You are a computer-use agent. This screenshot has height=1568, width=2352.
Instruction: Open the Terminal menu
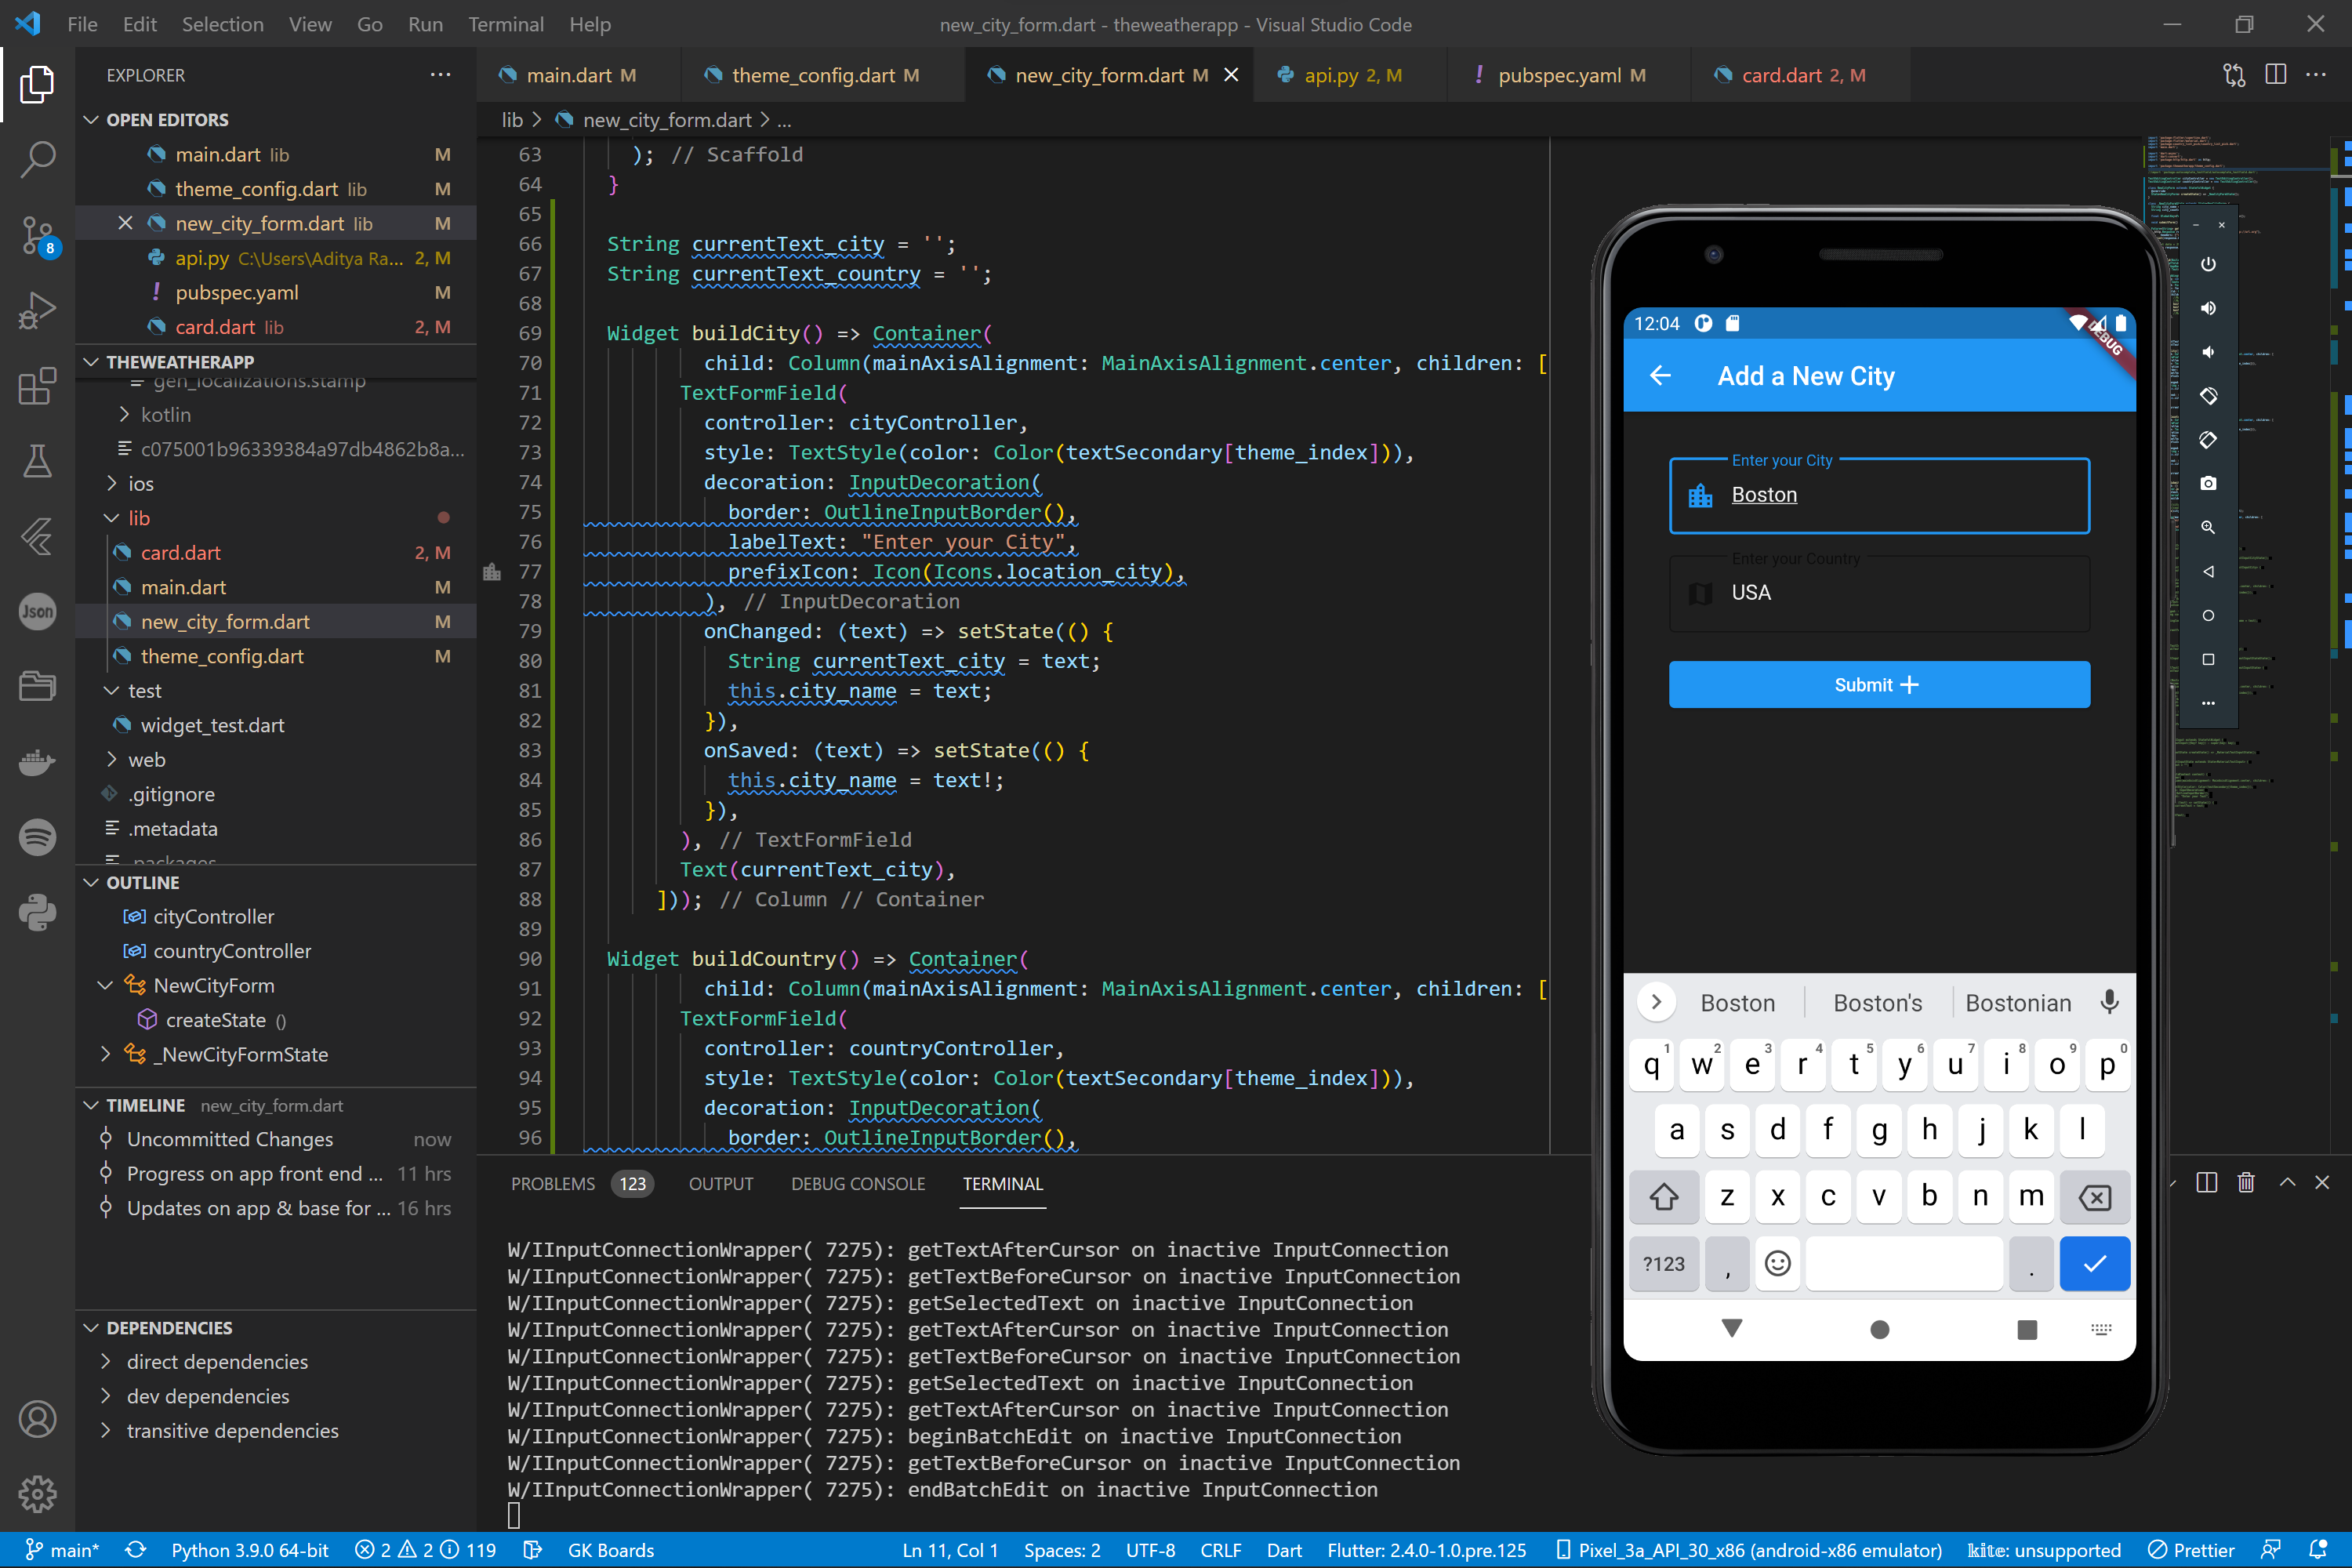coord(505,24)
